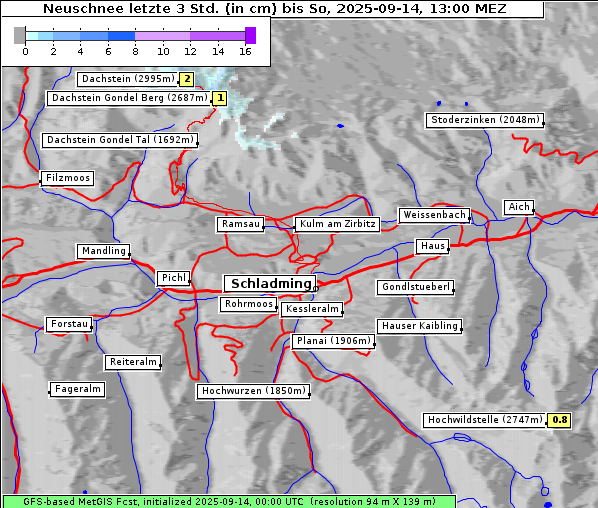Click the yellow snow value 2 at Dachstein
This screenshot has height=508, width=598.
click(x=187, y=79)
